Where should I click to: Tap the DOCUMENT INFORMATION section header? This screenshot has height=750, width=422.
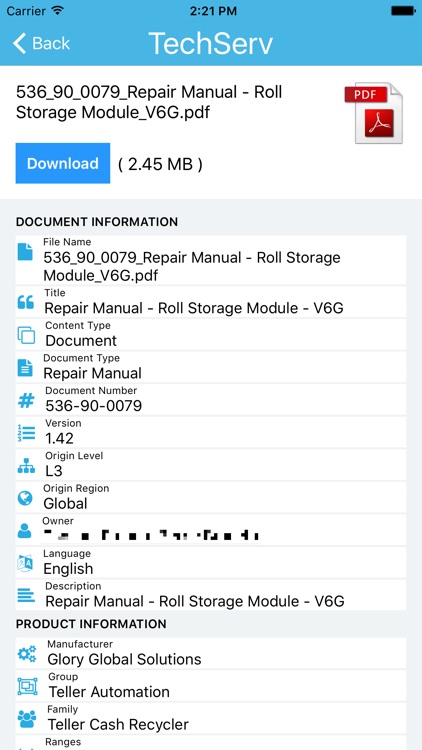97,222
